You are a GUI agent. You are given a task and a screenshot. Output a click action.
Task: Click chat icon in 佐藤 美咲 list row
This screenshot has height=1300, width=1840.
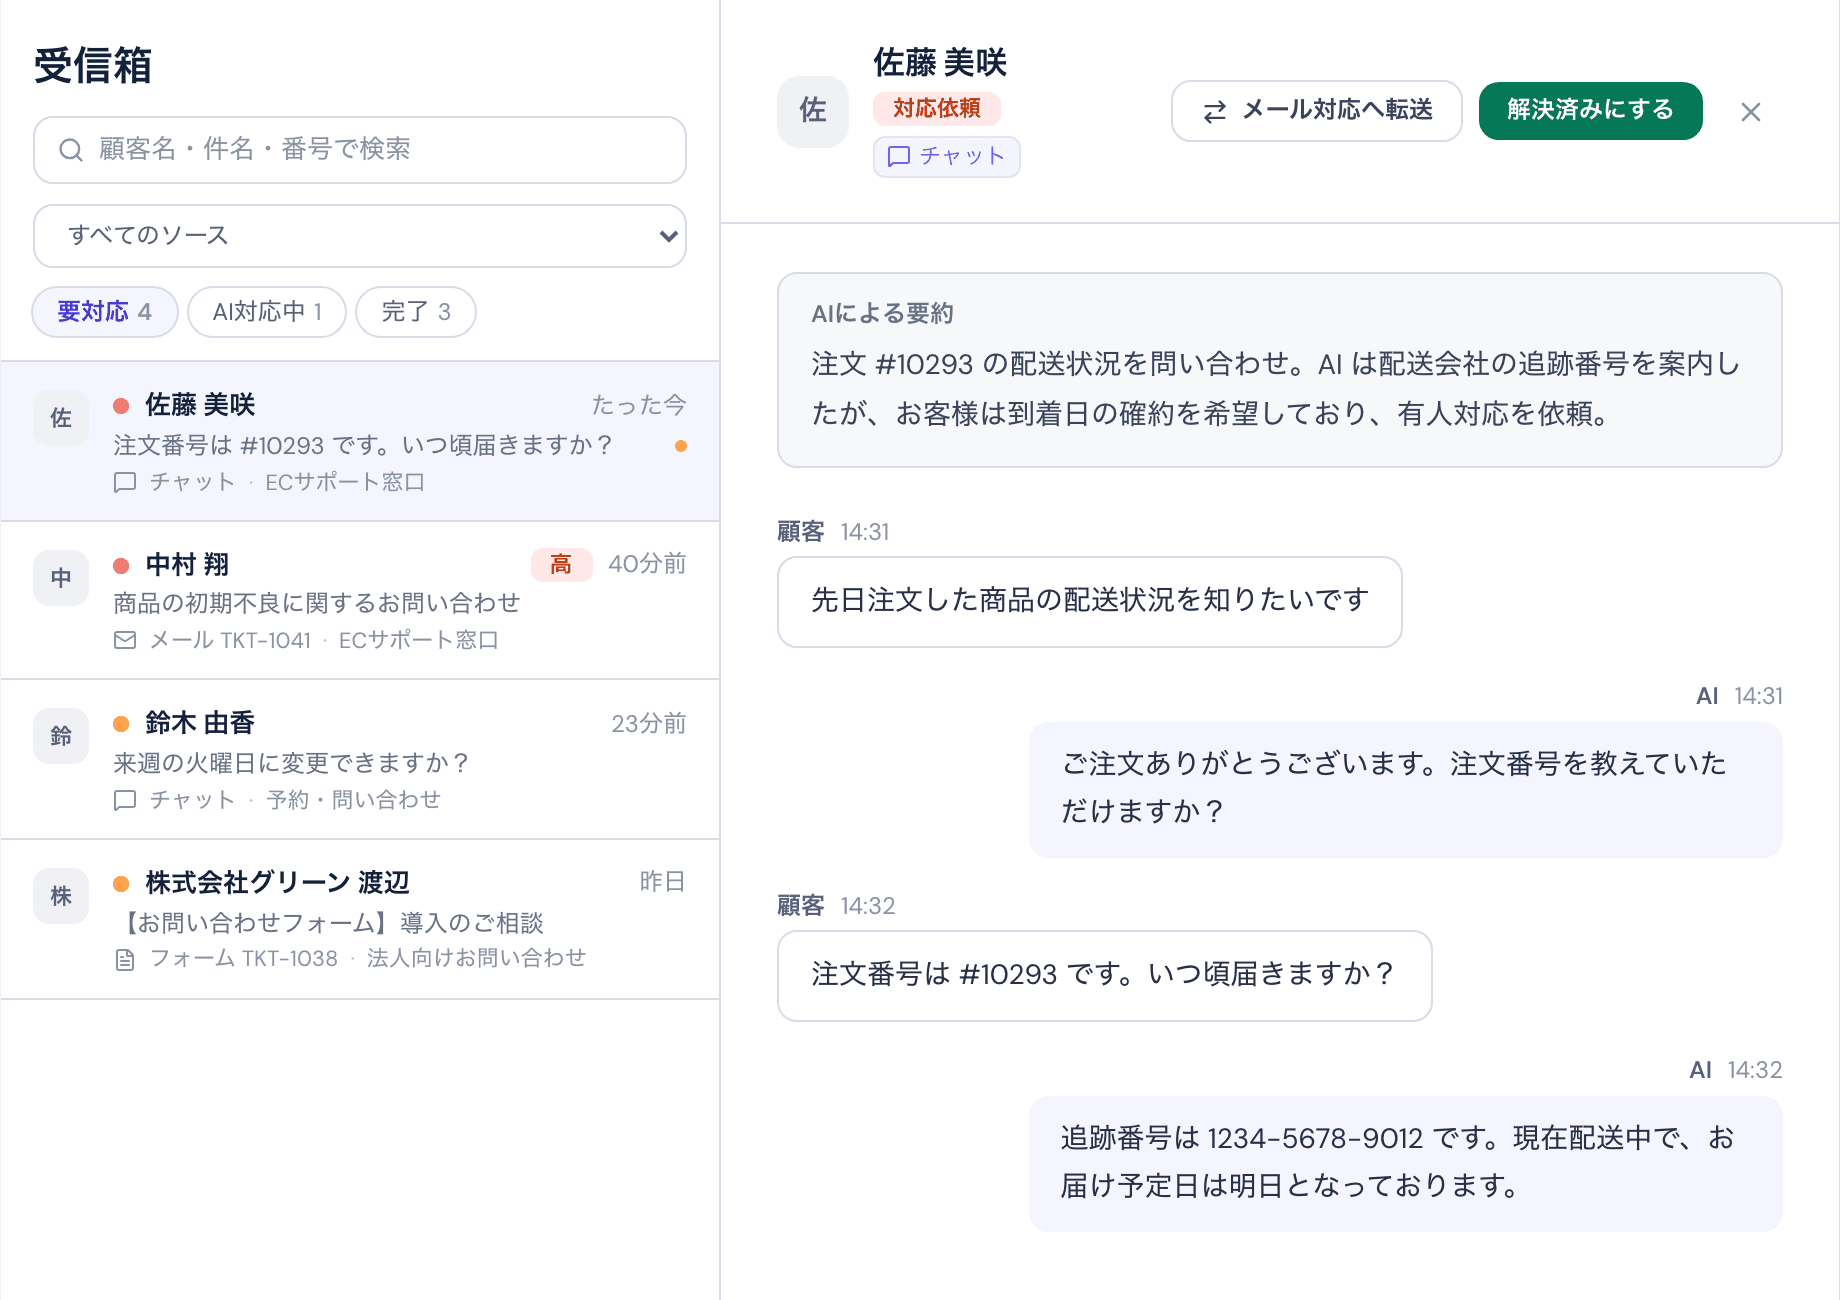click(125, 482)
